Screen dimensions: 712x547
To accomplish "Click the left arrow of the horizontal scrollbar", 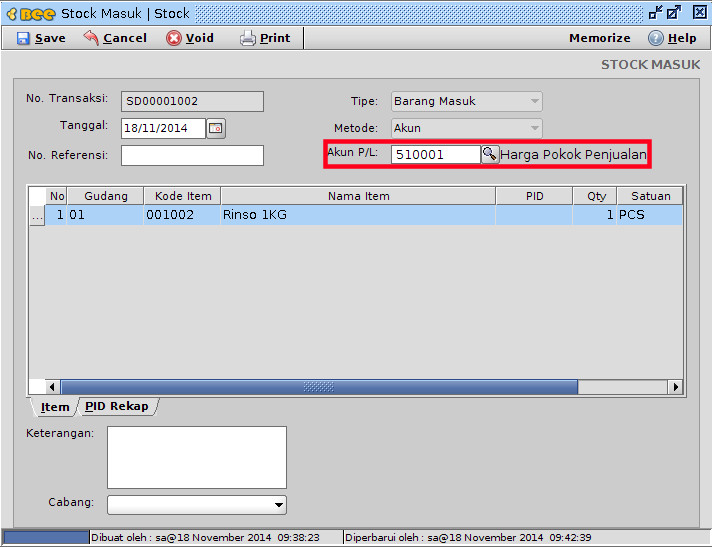I will click(x=52, y=387).
